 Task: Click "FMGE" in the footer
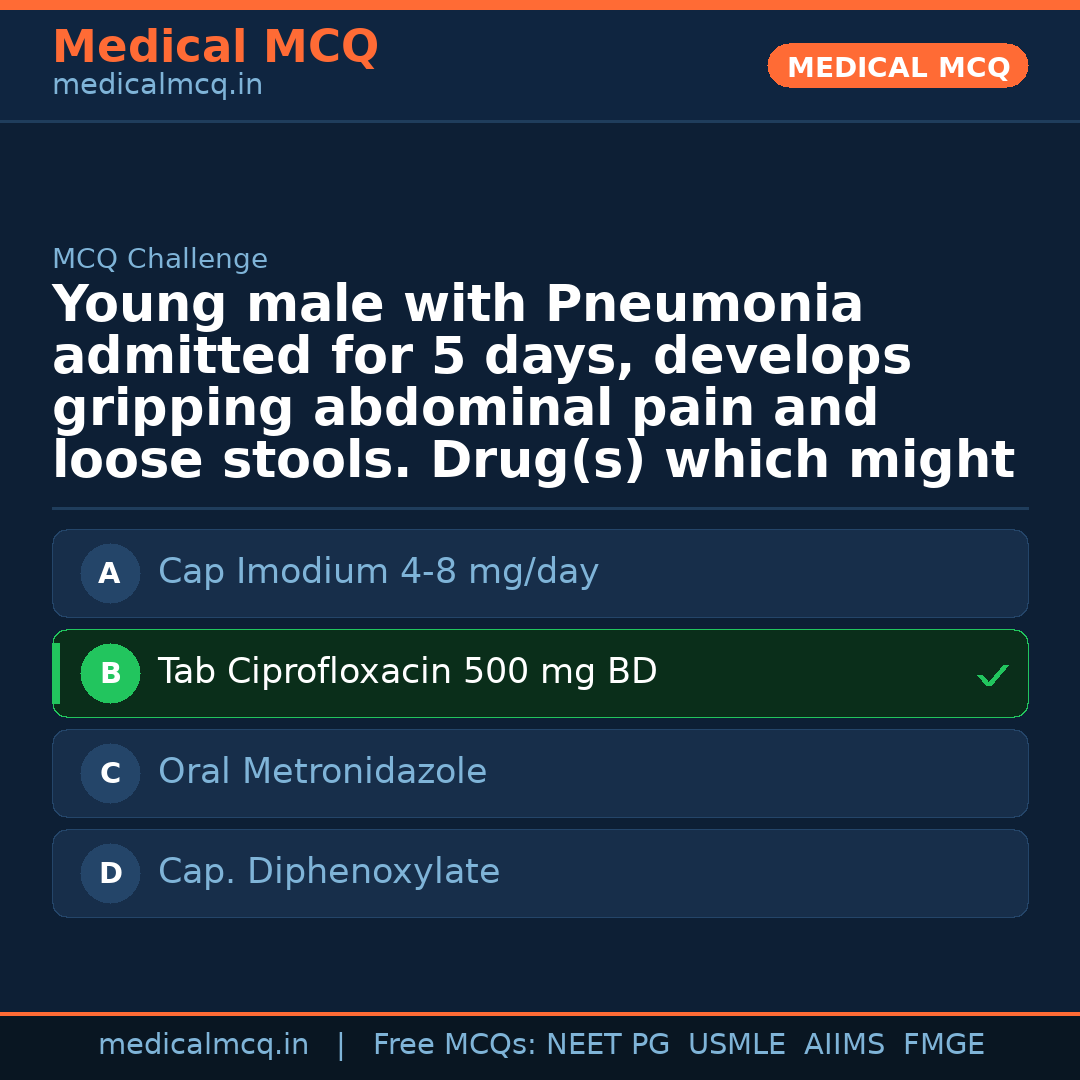(x=944, y=1045)
